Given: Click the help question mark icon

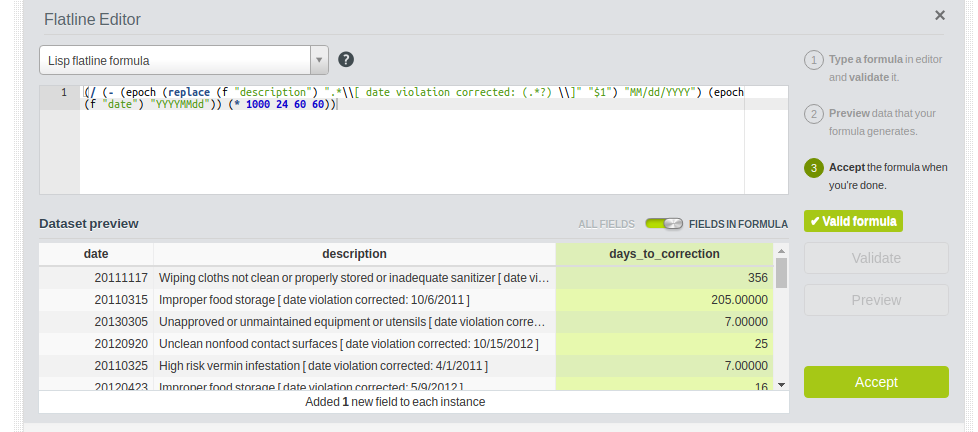Looking at the screenshot, I should click(346, 60).
